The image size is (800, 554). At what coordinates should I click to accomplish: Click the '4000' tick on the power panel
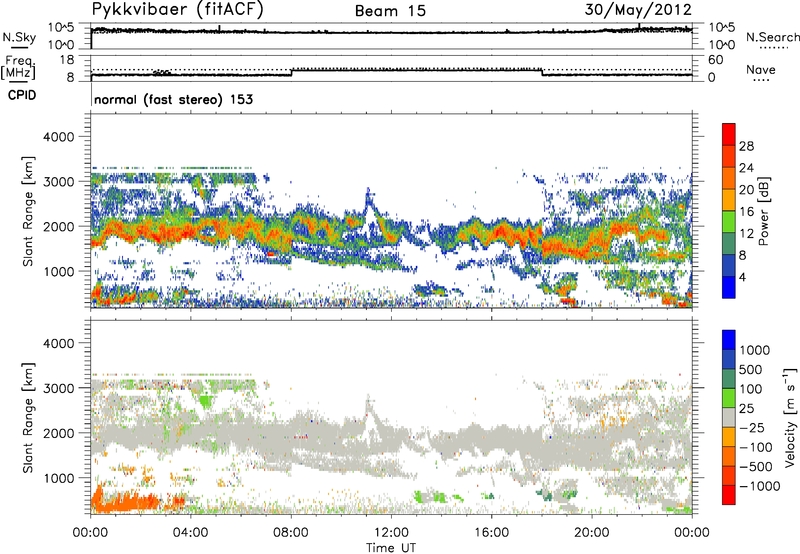pyautogui.click(x=58, y=137)
